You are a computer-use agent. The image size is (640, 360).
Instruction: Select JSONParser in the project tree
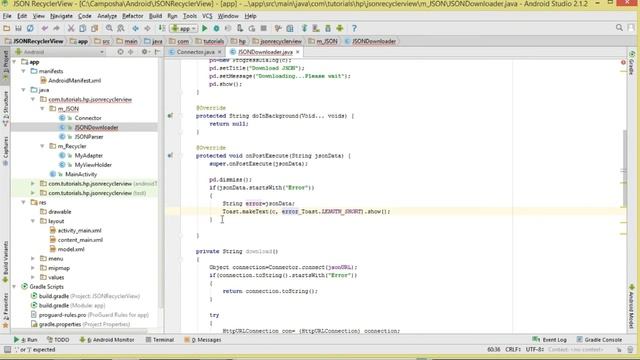click(89, 137)
